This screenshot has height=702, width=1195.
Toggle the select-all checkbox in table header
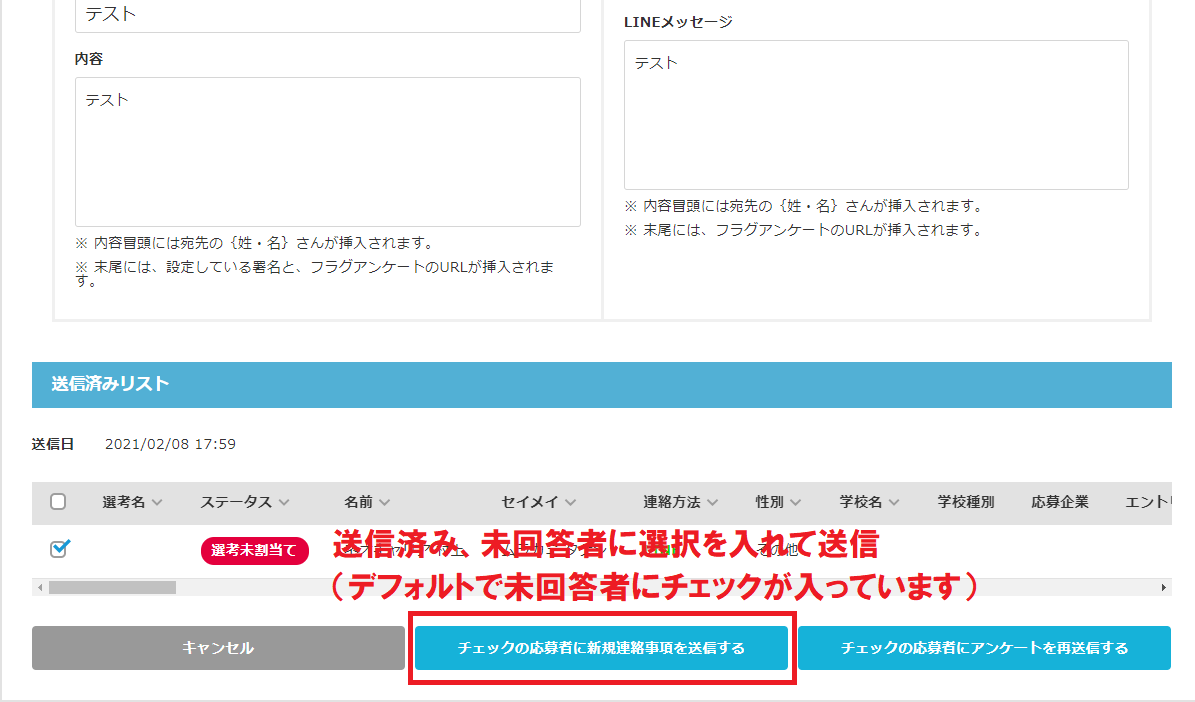[58, 502]
